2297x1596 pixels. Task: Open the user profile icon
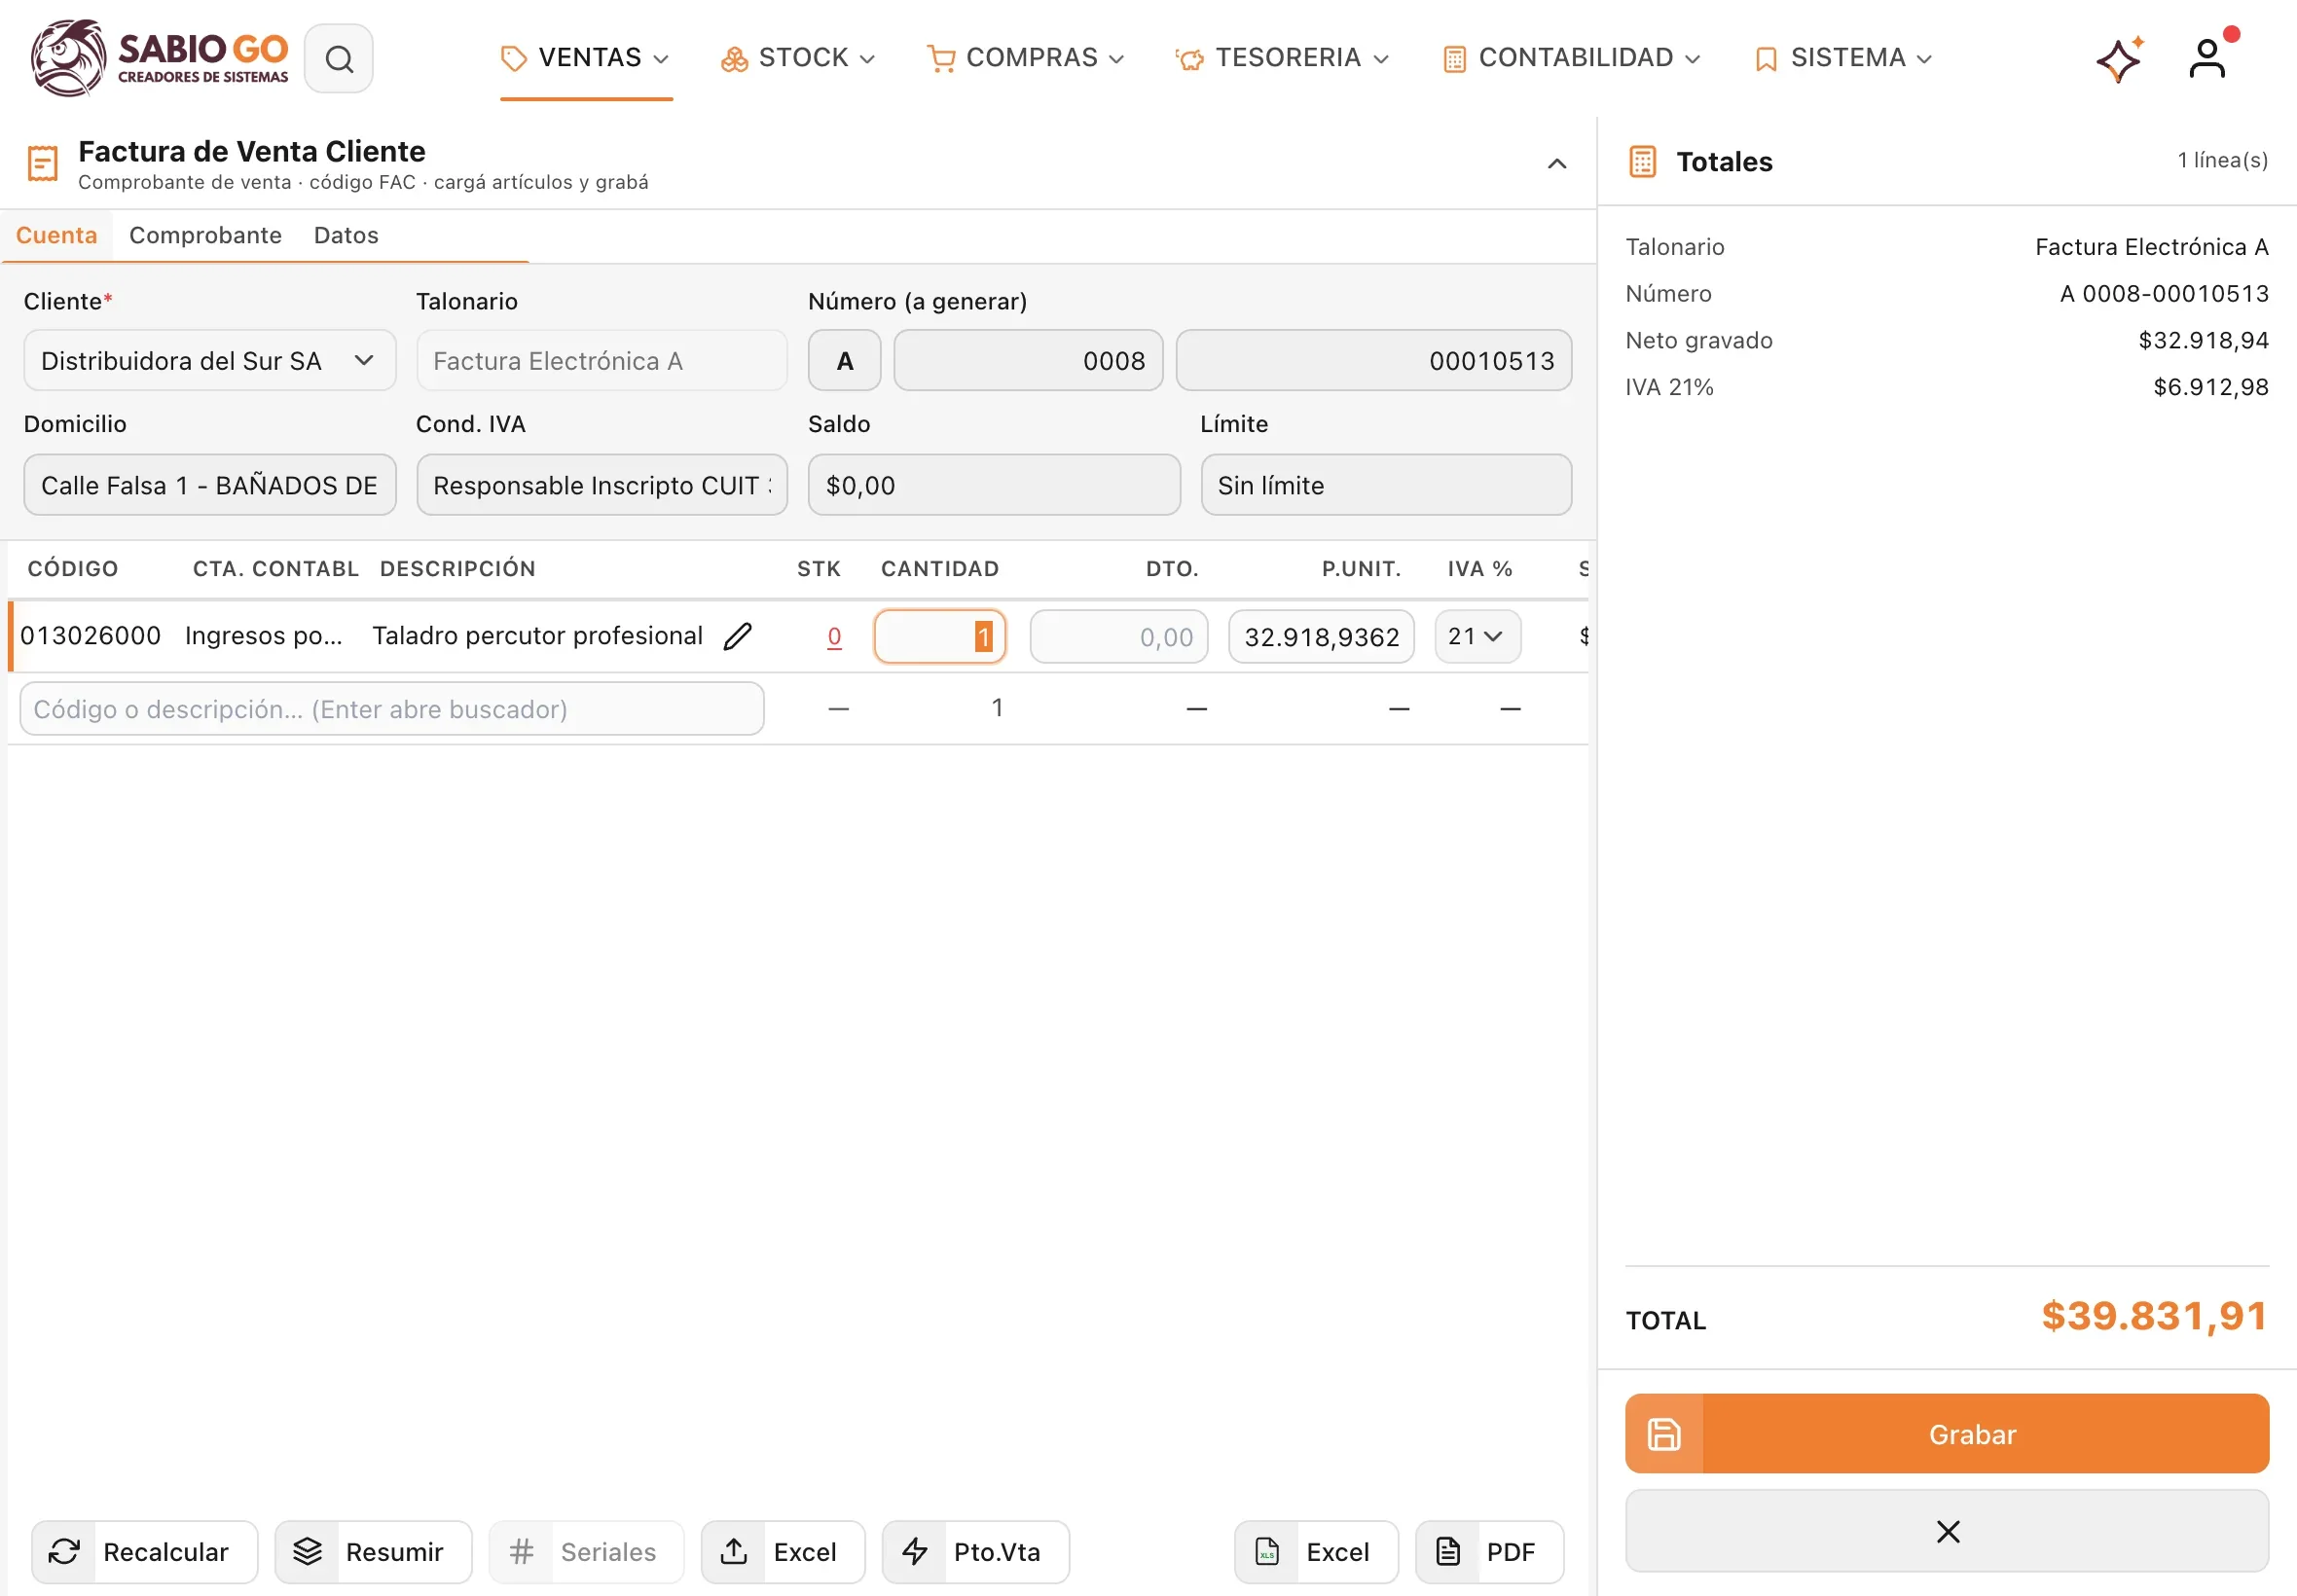tap(2207, 58)
